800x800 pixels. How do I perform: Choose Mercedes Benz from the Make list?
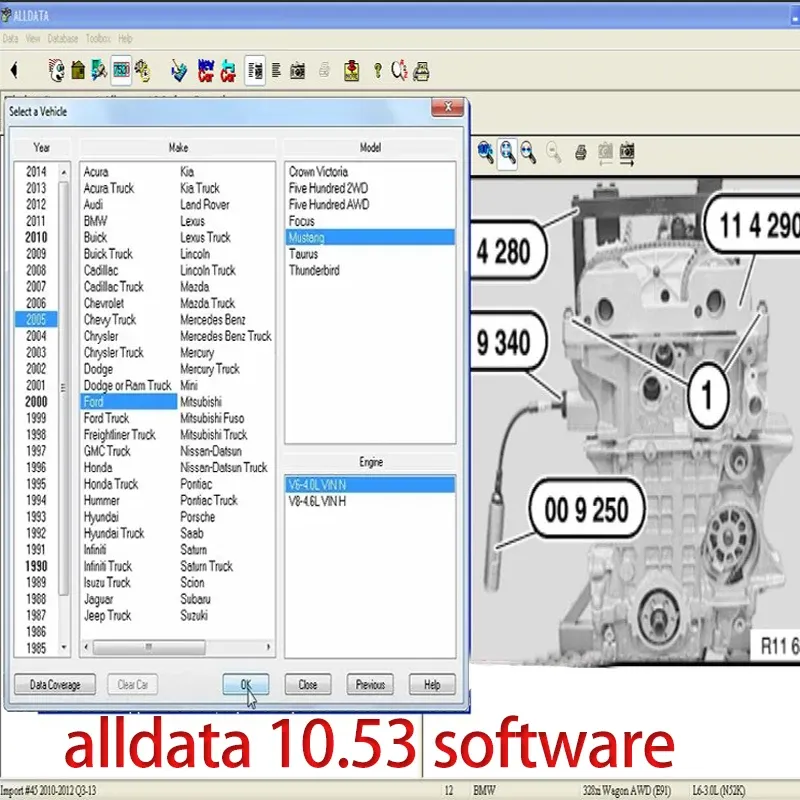212,320
